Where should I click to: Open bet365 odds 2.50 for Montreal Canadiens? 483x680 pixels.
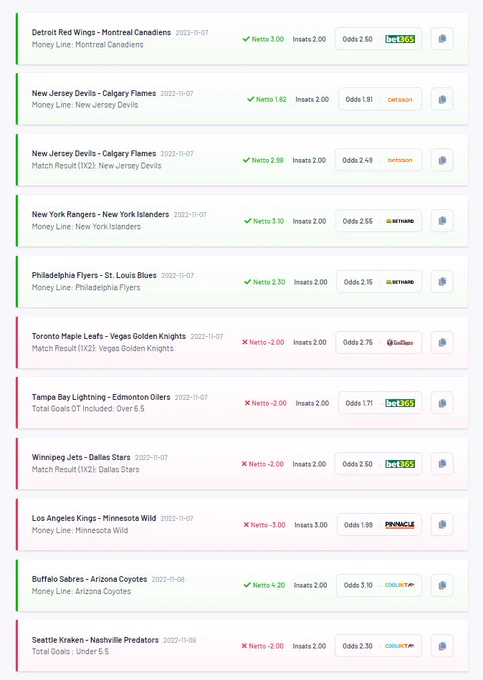click(x=379, y=39)
